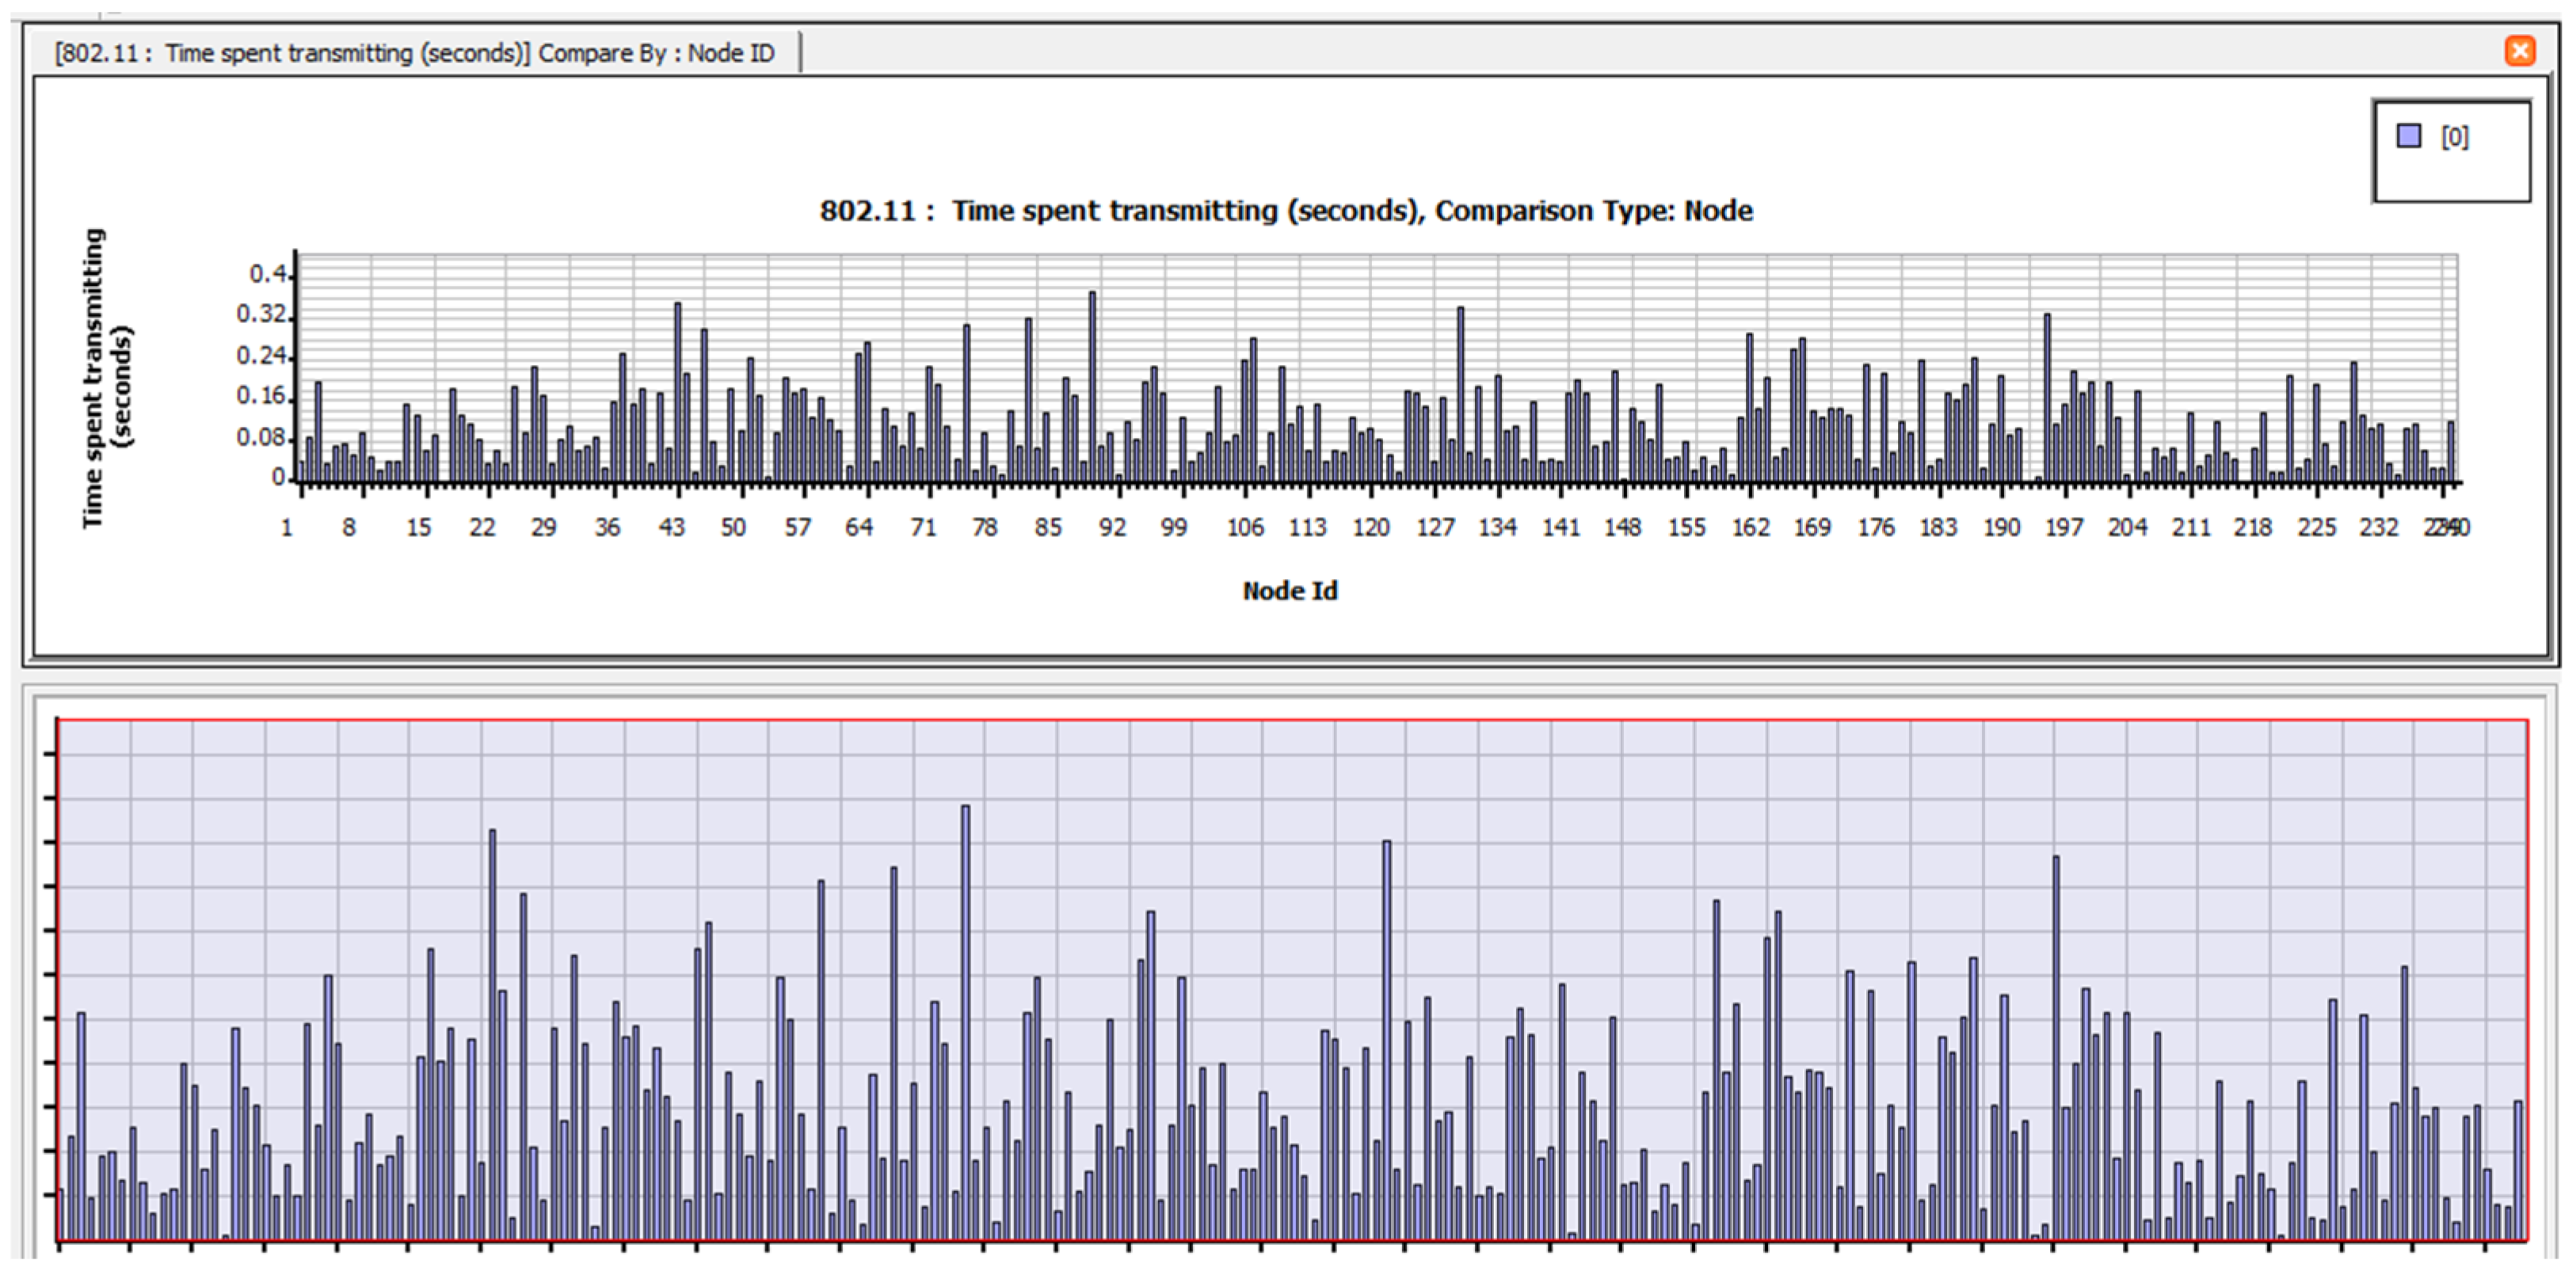
Task: Click the blue legend swatch for series [0]
Action: tap(2408, 136)
